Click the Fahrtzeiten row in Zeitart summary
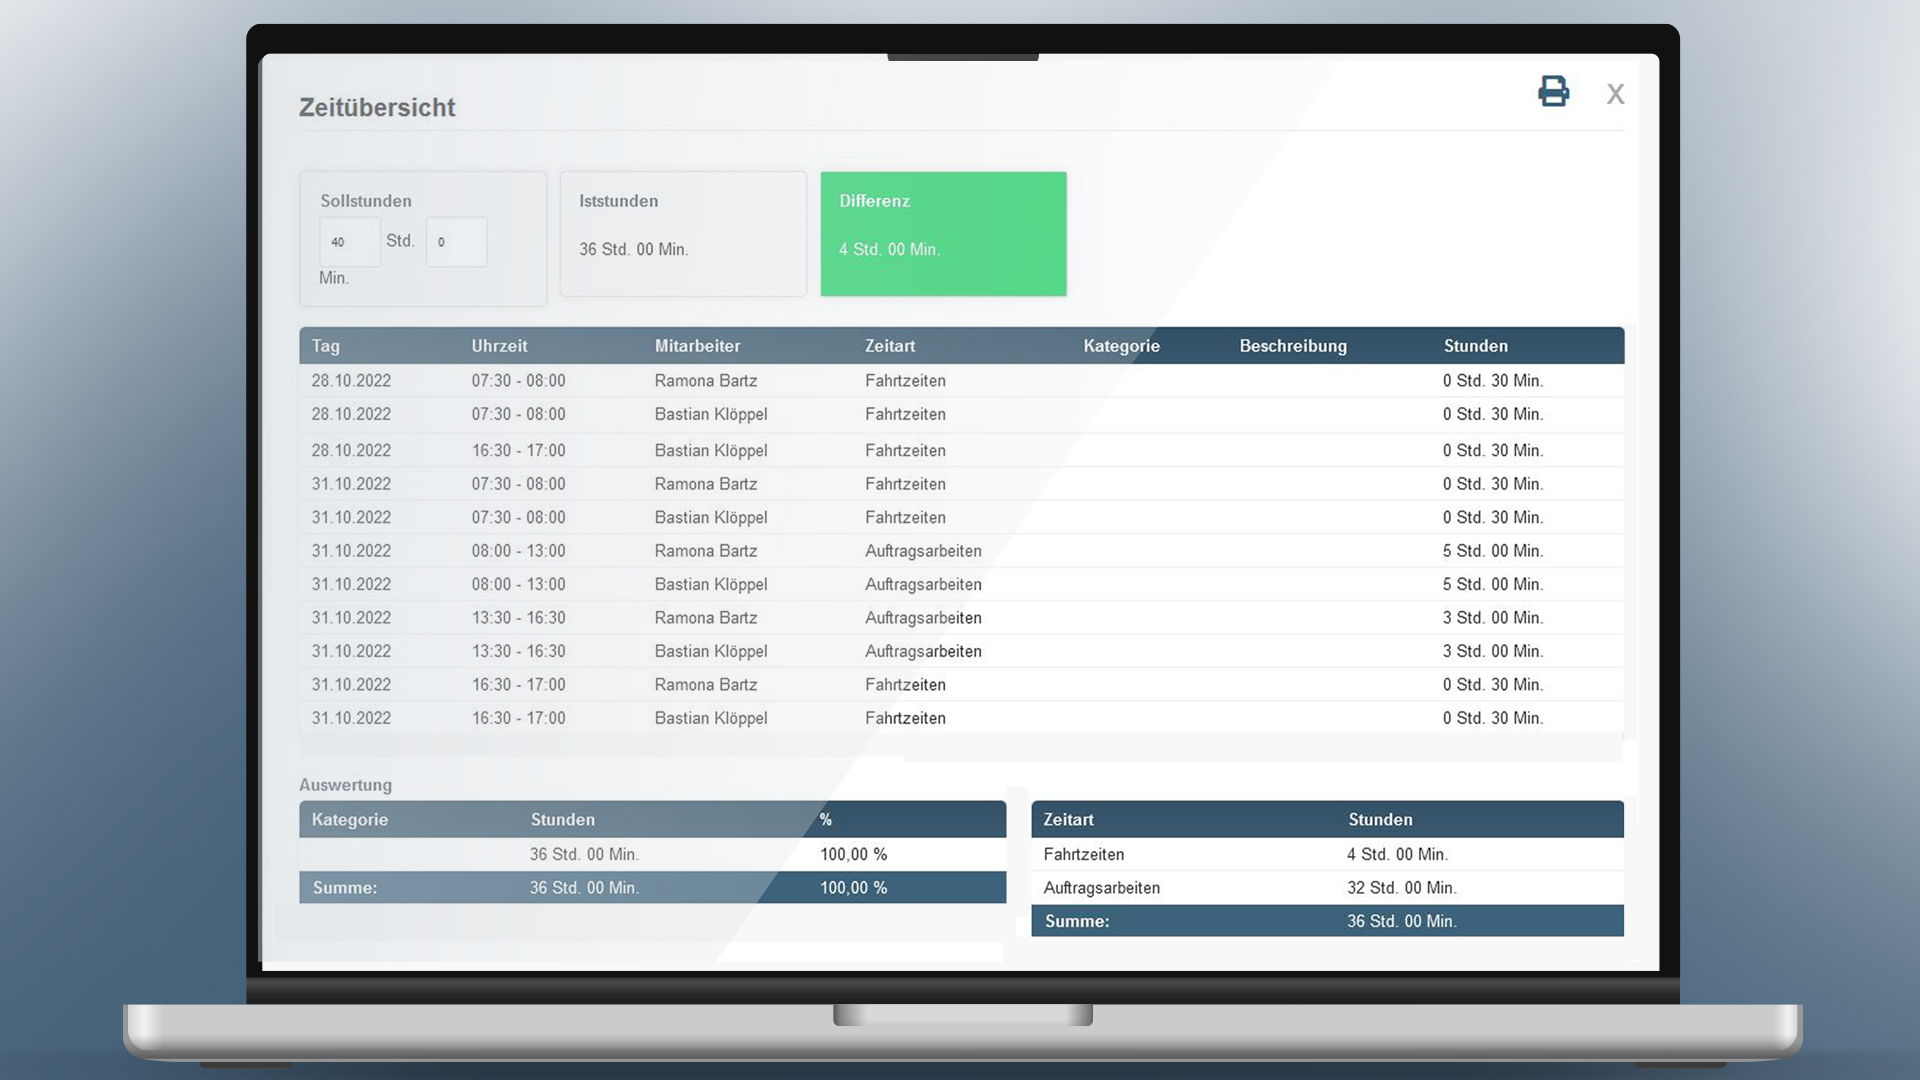 pyautogui.click(x=1084, y=855)
